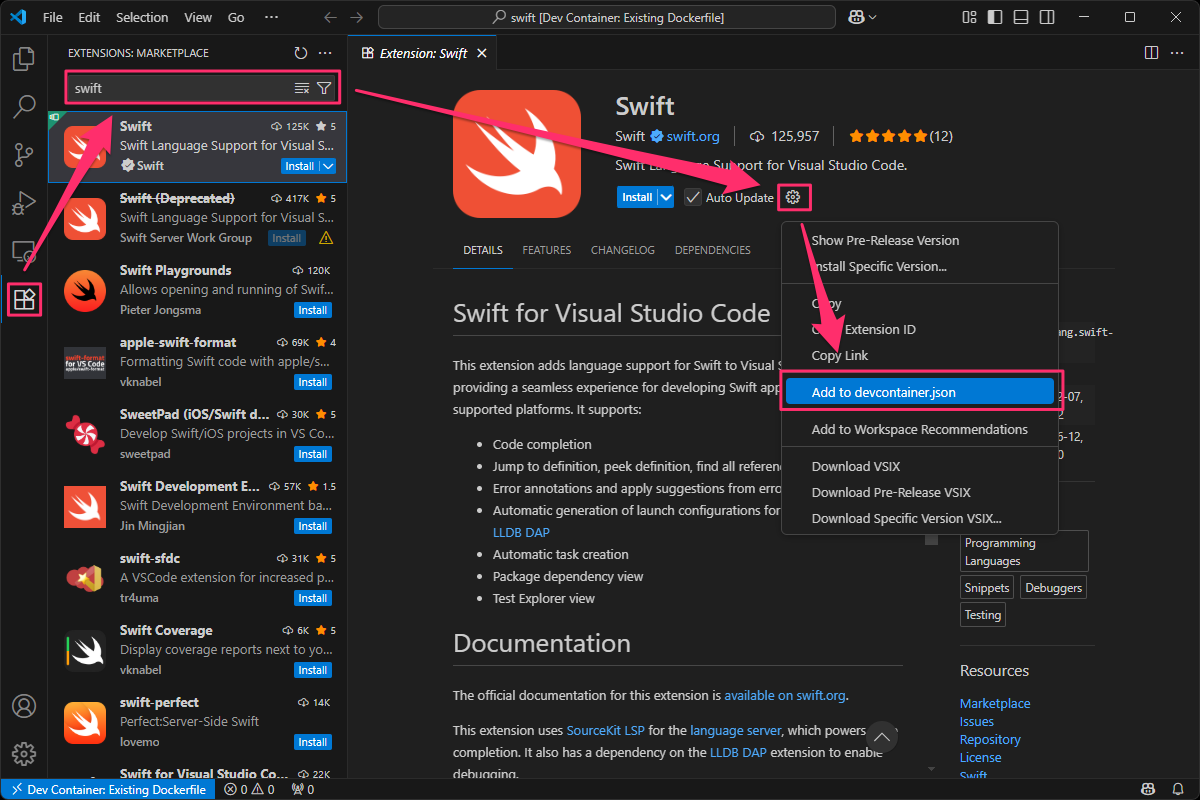Viewport: 1200px width, 800px height.
Task: Open the Source Control view
Action: pos(24,155)
